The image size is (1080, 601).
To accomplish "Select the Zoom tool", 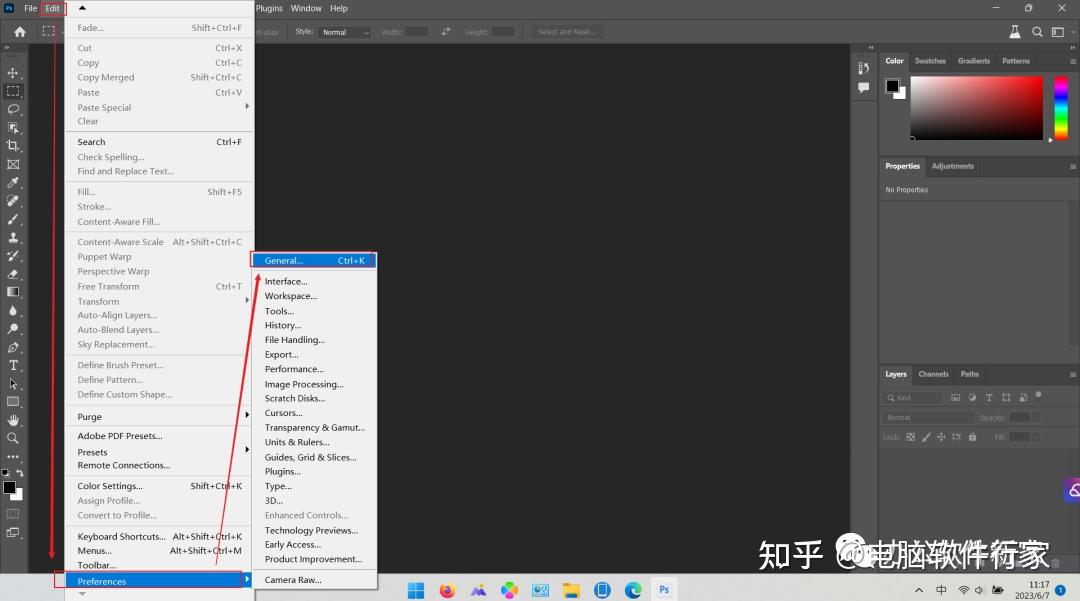I will click(x=13, y=438).
